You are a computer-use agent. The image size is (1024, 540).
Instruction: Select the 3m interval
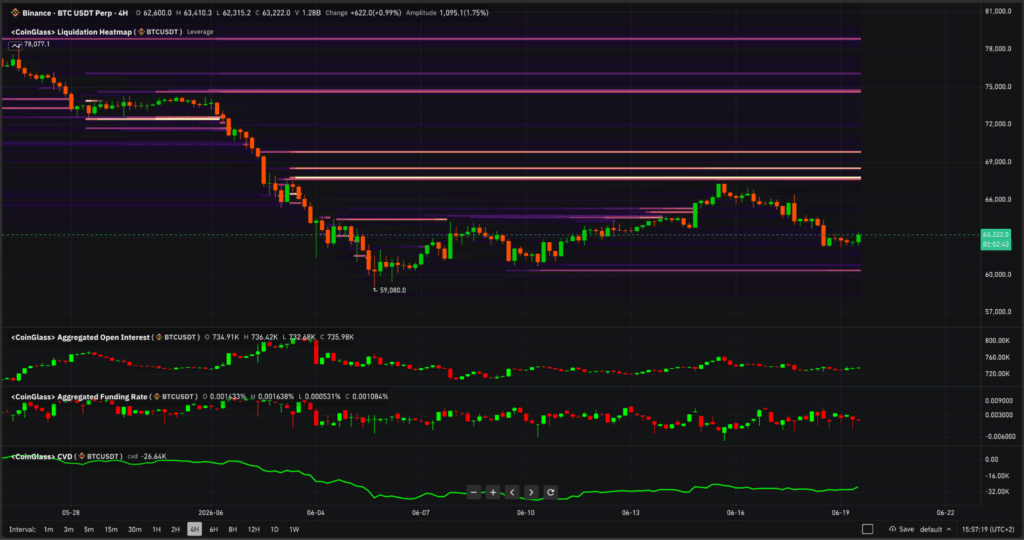69,529
